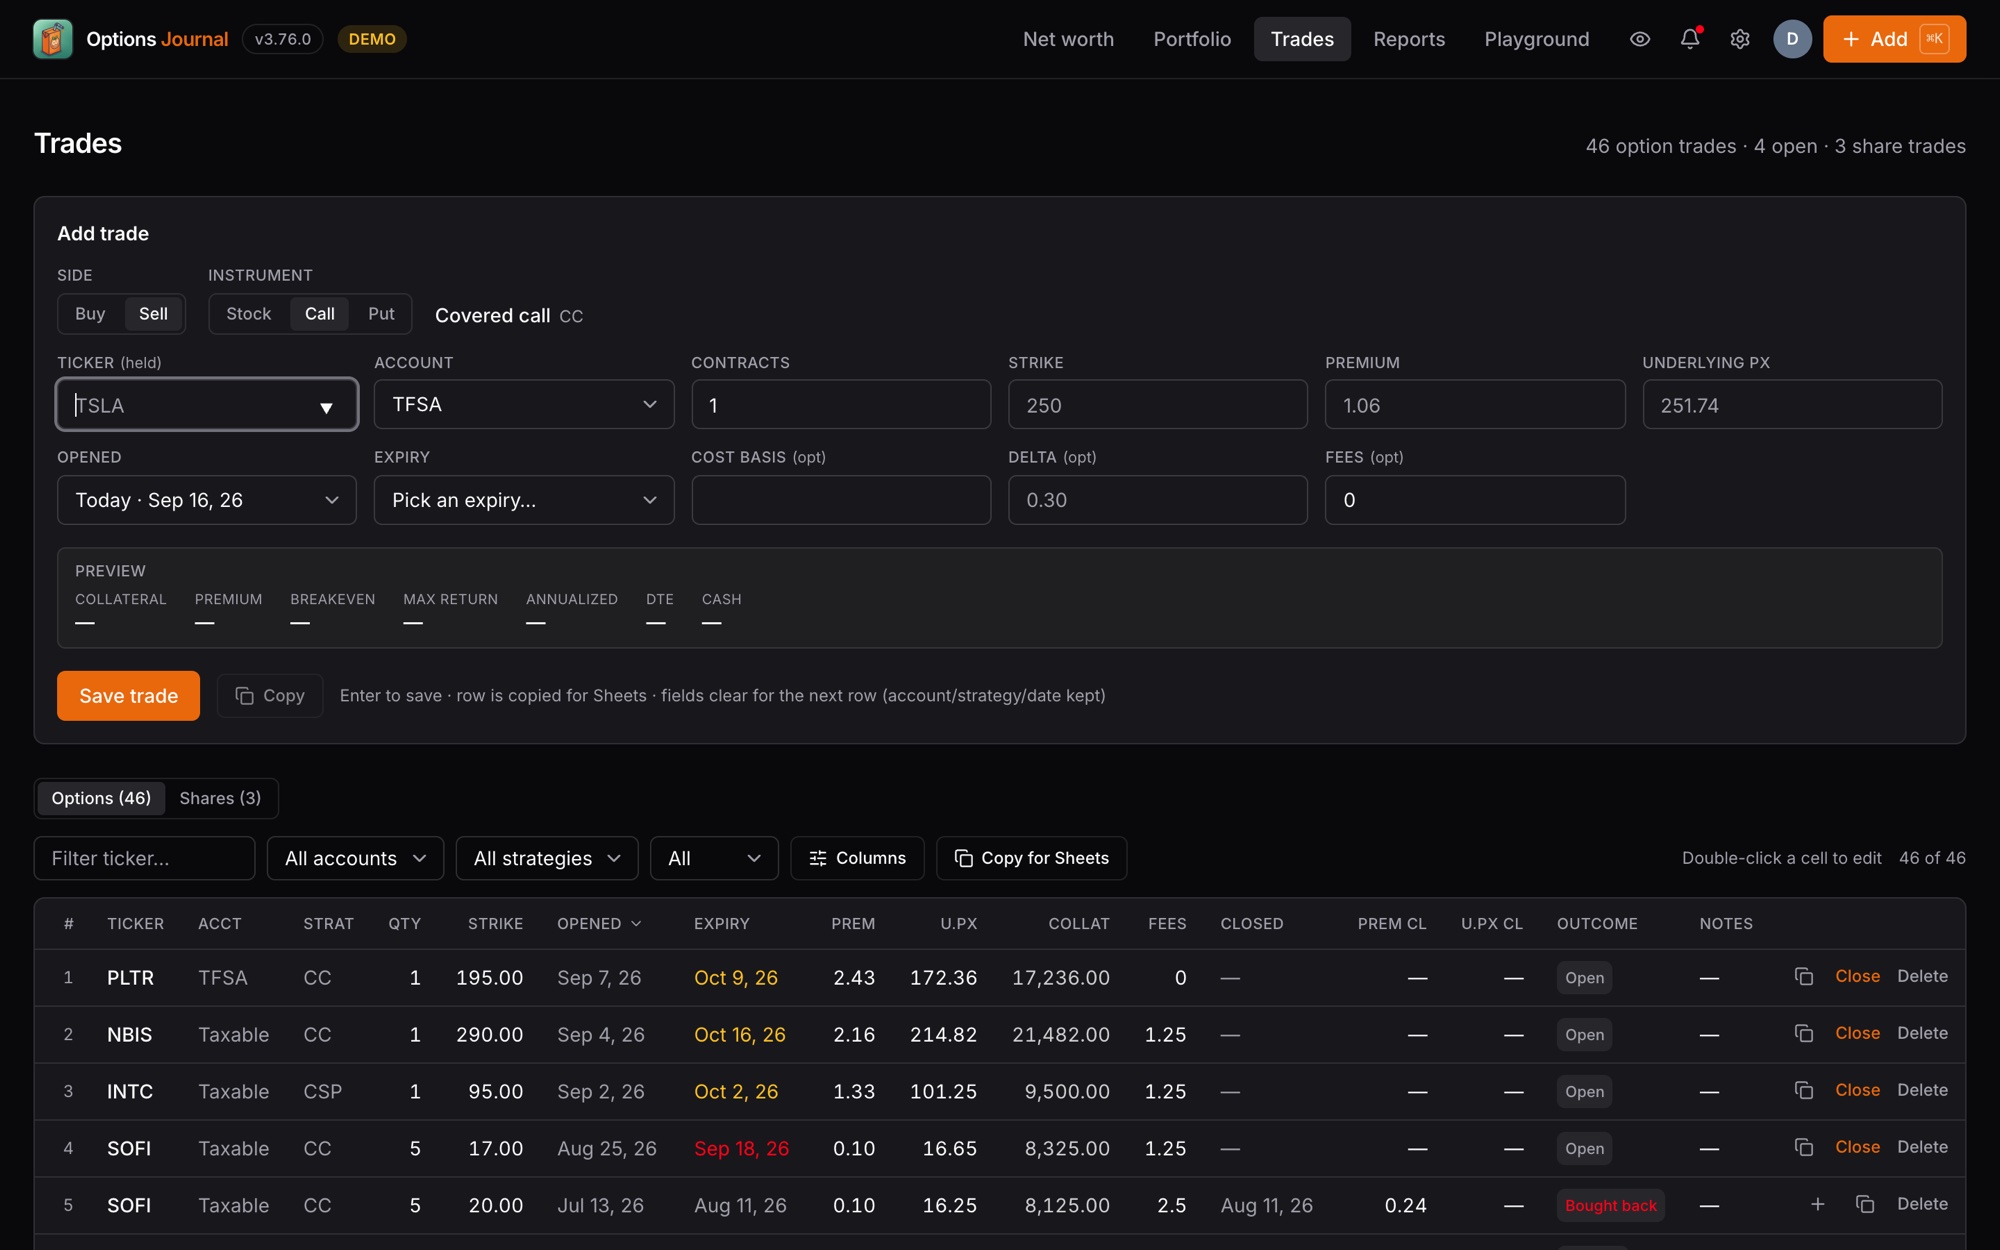Open the user avatar D menu
The width and height of the screenshot is (2000, 1250).
pyautogui.click(x=1792, y=39)
